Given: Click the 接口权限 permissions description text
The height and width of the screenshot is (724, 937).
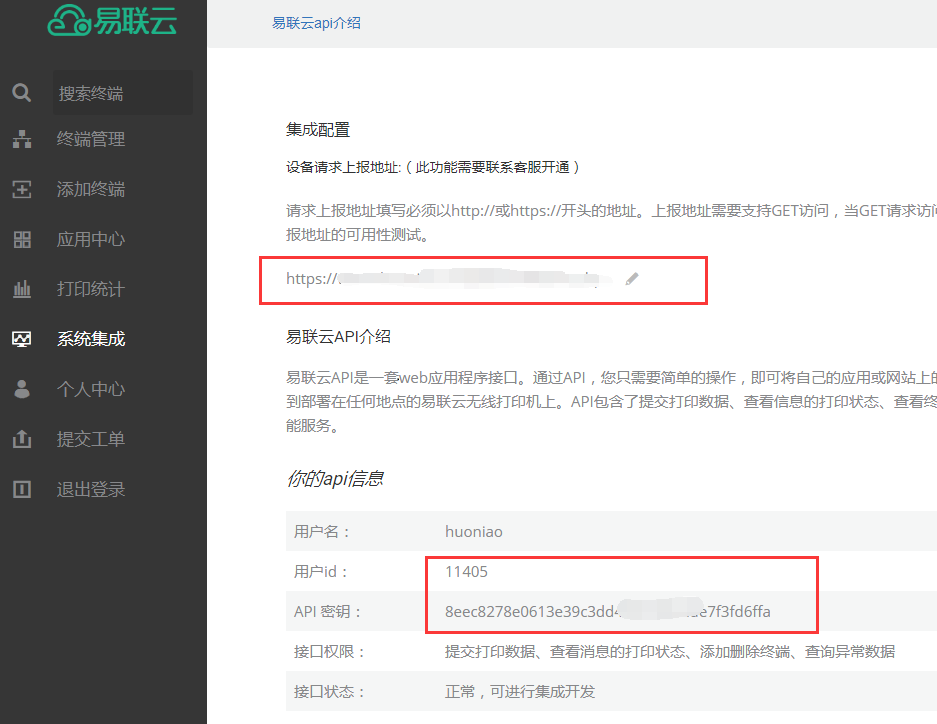Looking at the screenshot, I should coord(670,651).
